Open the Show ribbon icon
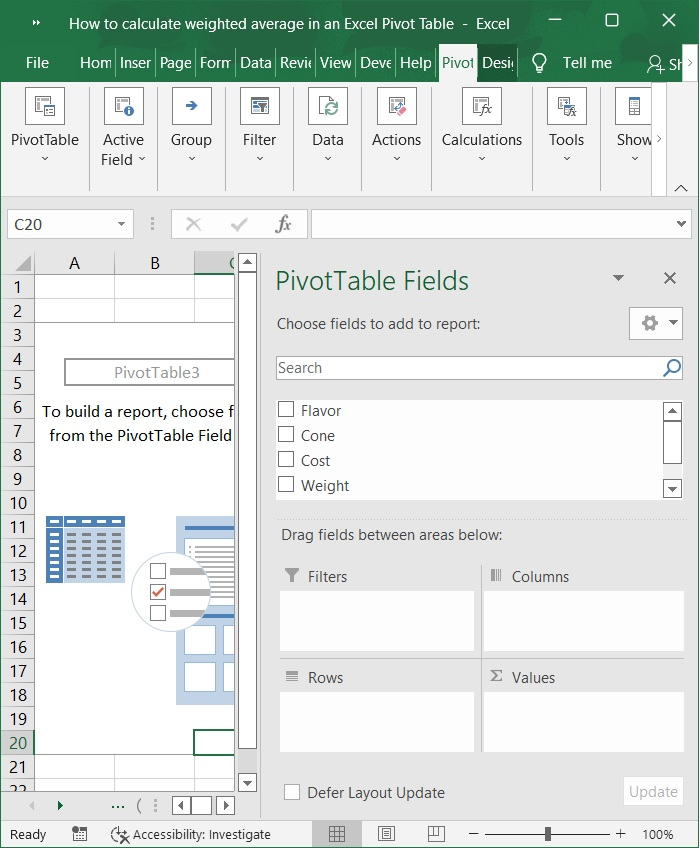700x848 pixels. pyautogui.click(x=633, y=106)
